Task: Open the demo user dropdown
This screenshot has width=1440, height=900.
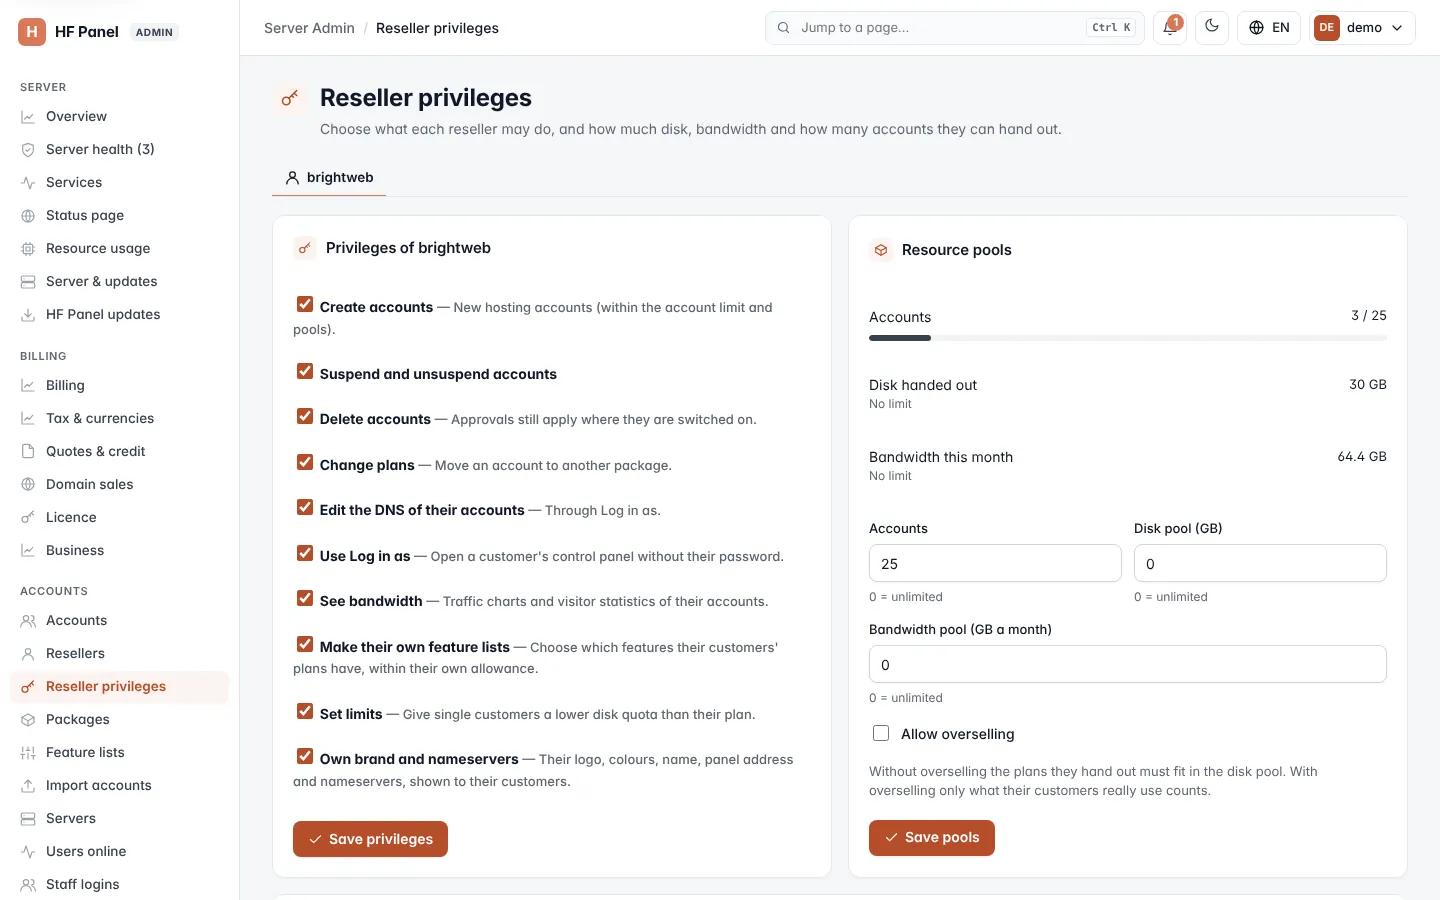Action: (1362, 28)
